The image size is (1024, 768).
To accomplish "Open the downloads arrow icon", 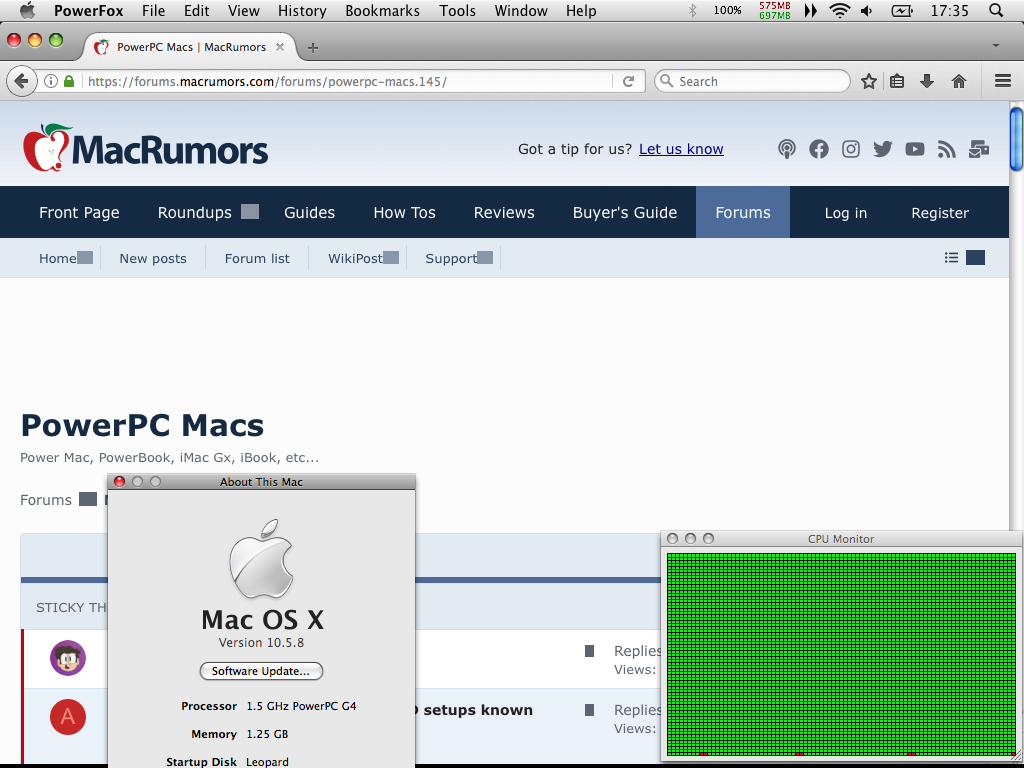I will point(927,82).
